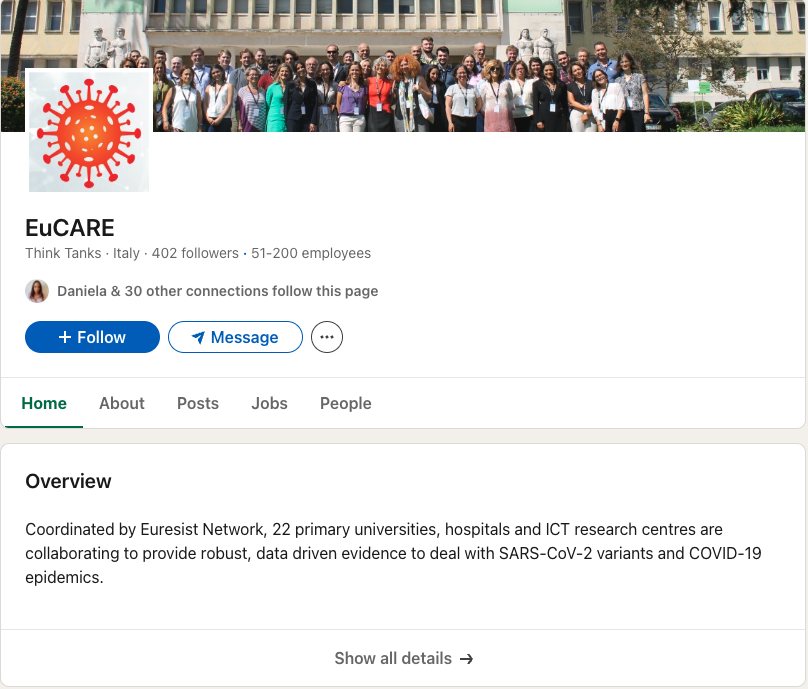This screenshot has width=808, height=689.
Task: Click the EuCARE virus logo
Action: click(89, 130)
